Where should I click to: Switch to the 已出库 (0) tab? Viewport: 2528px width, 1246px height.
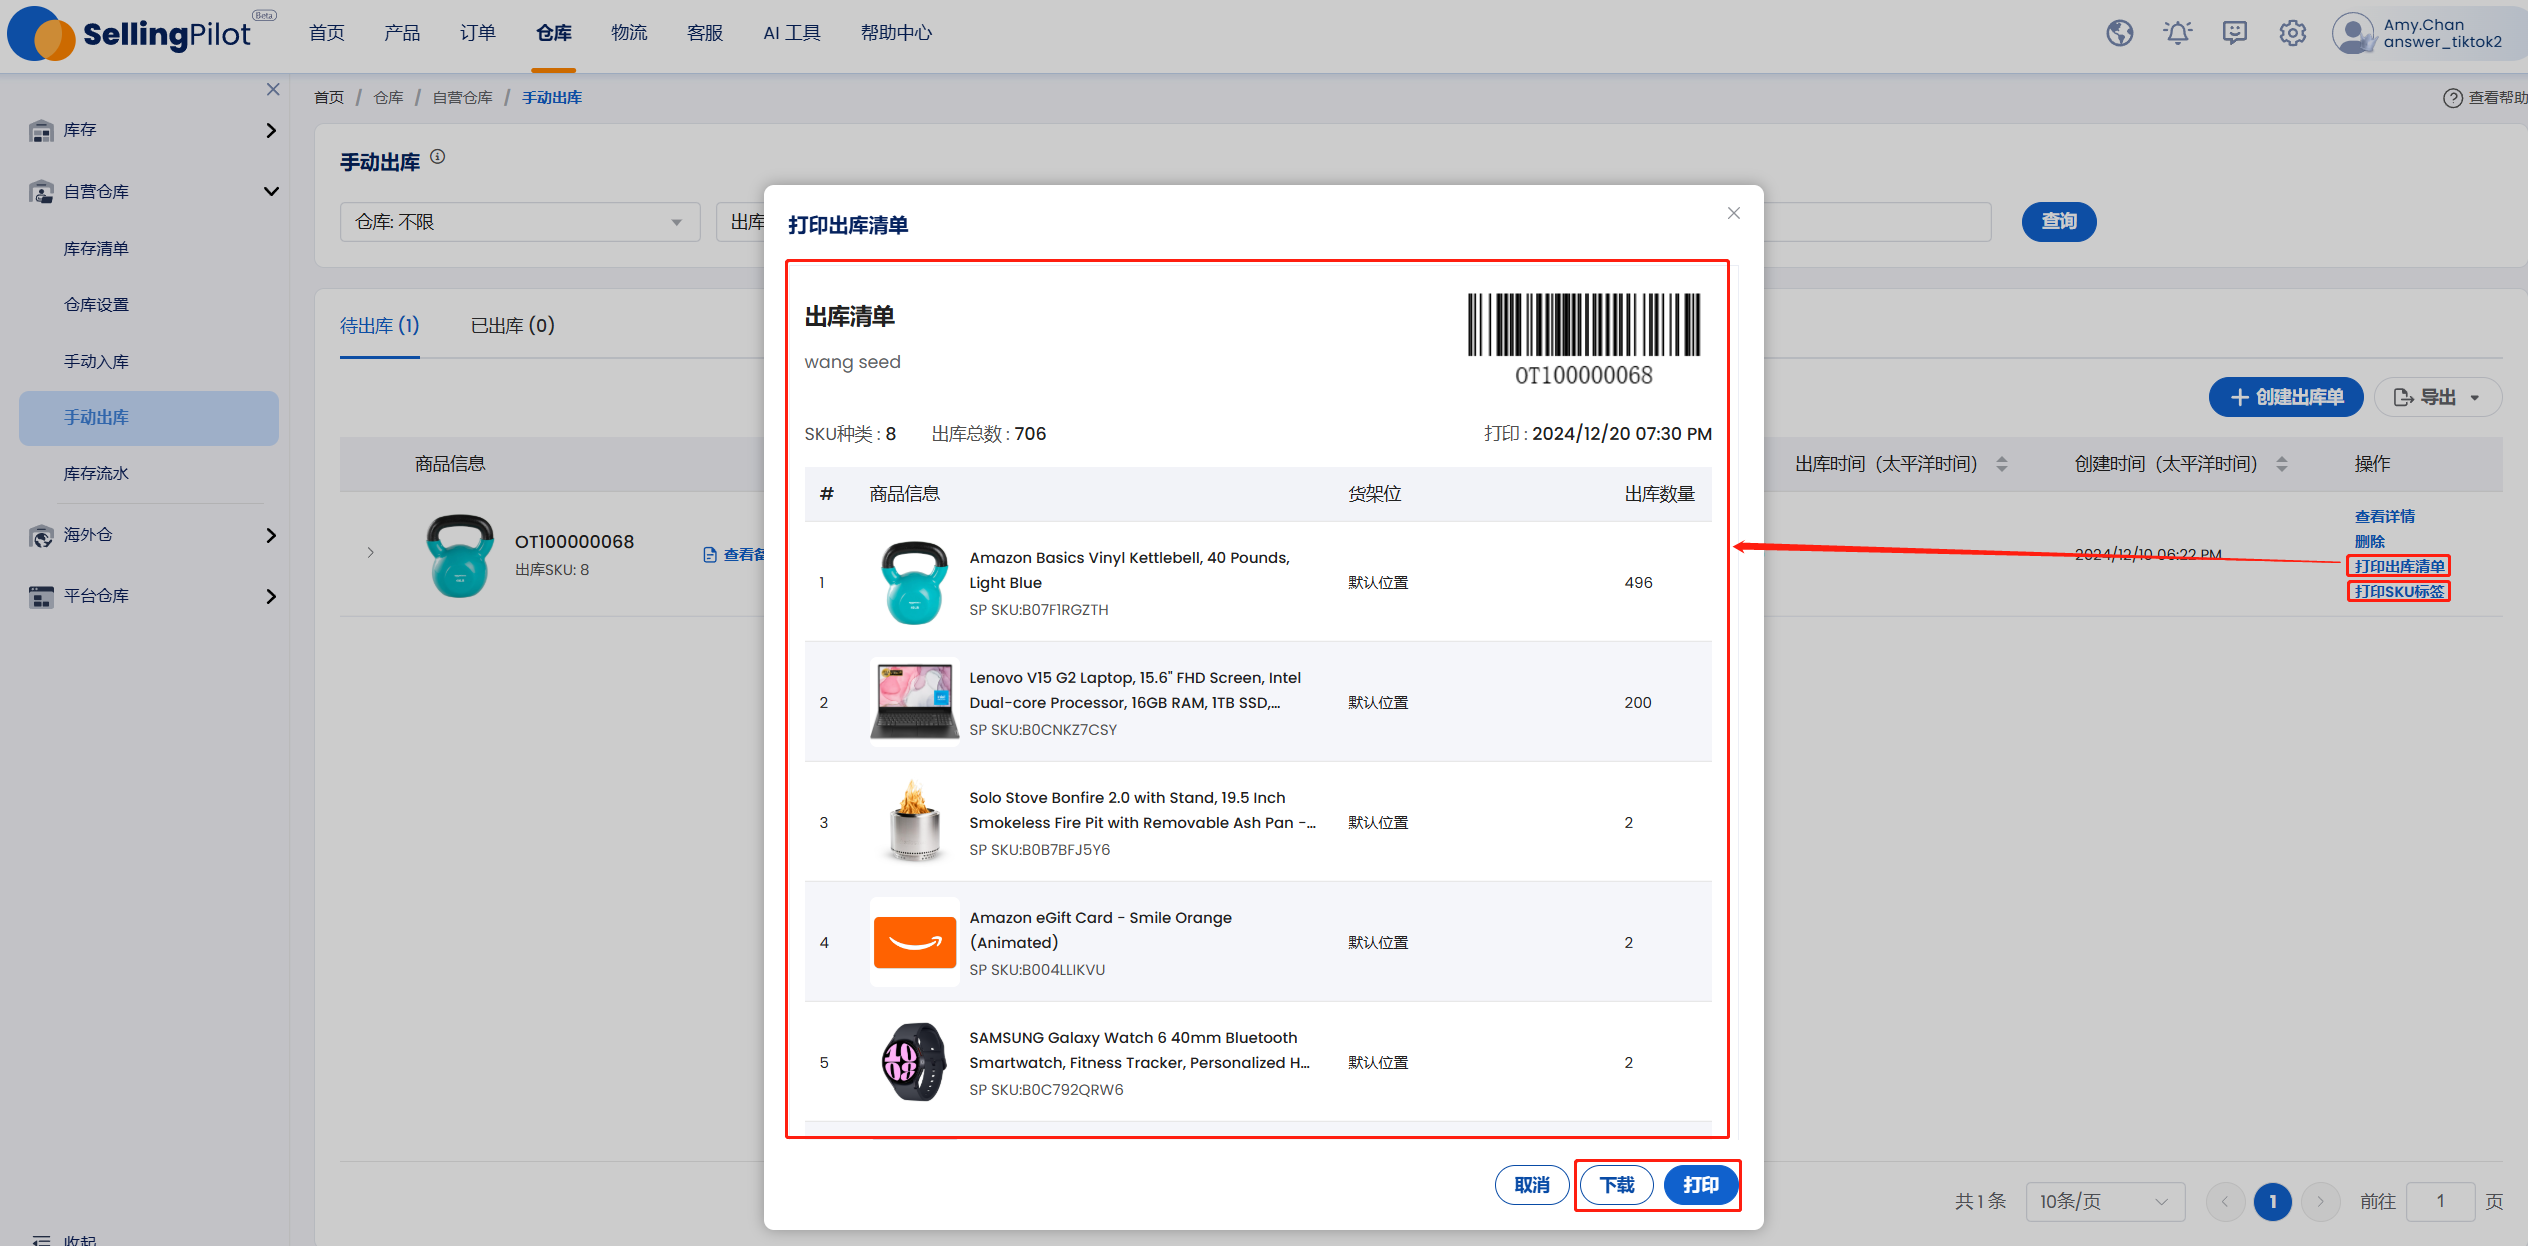click(x=512, y=326)
